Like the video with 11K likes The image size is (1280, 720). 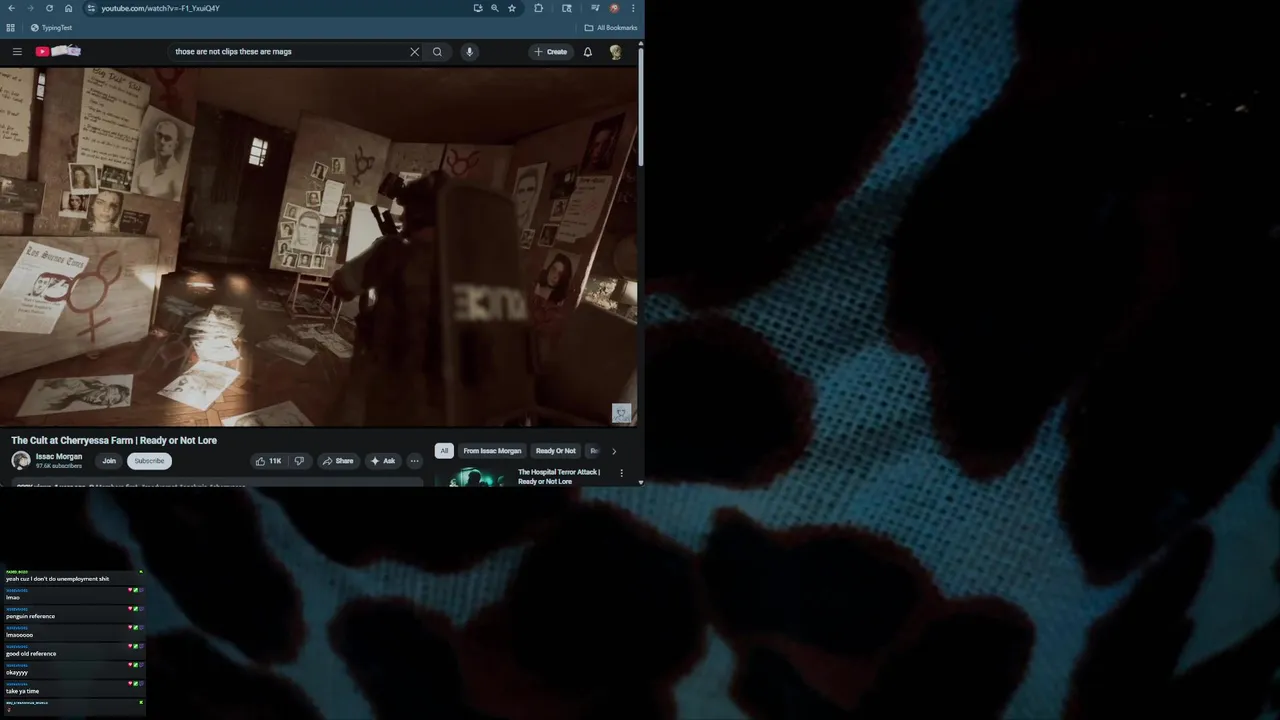click(268, 461)
